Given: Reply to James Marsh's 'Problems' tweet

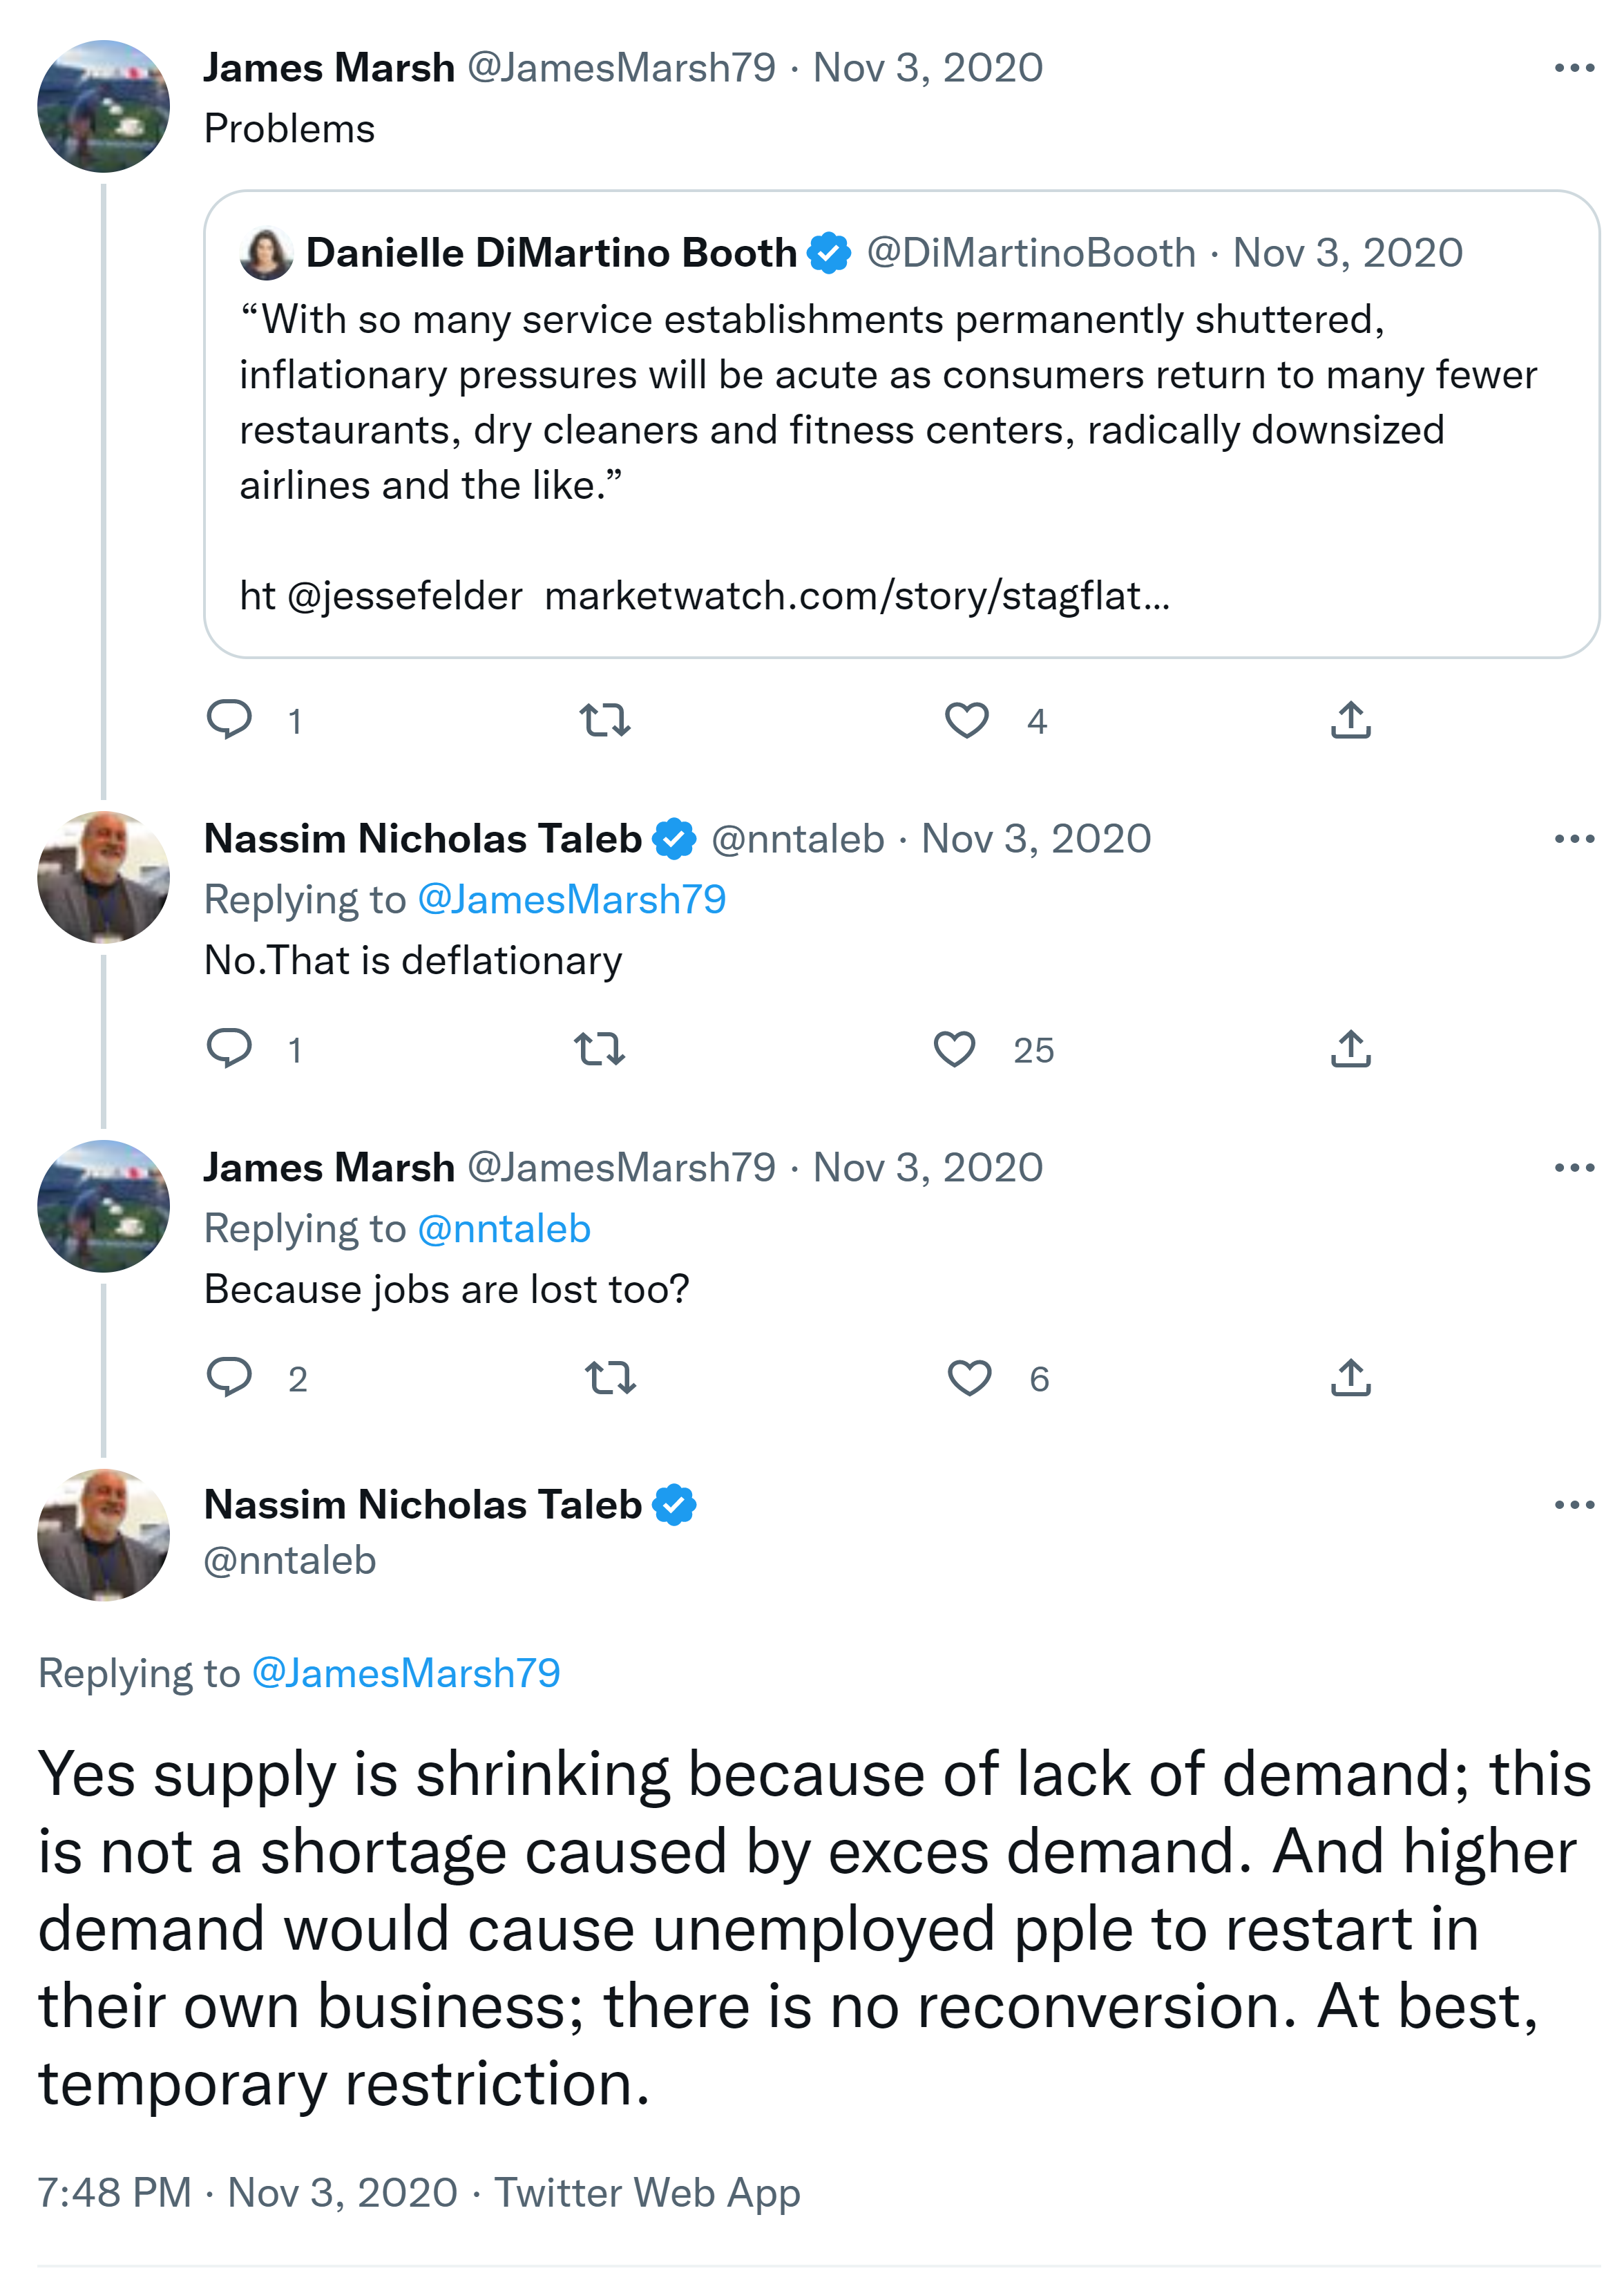Looking at the screenshot, I should click(x=229, y=720).
